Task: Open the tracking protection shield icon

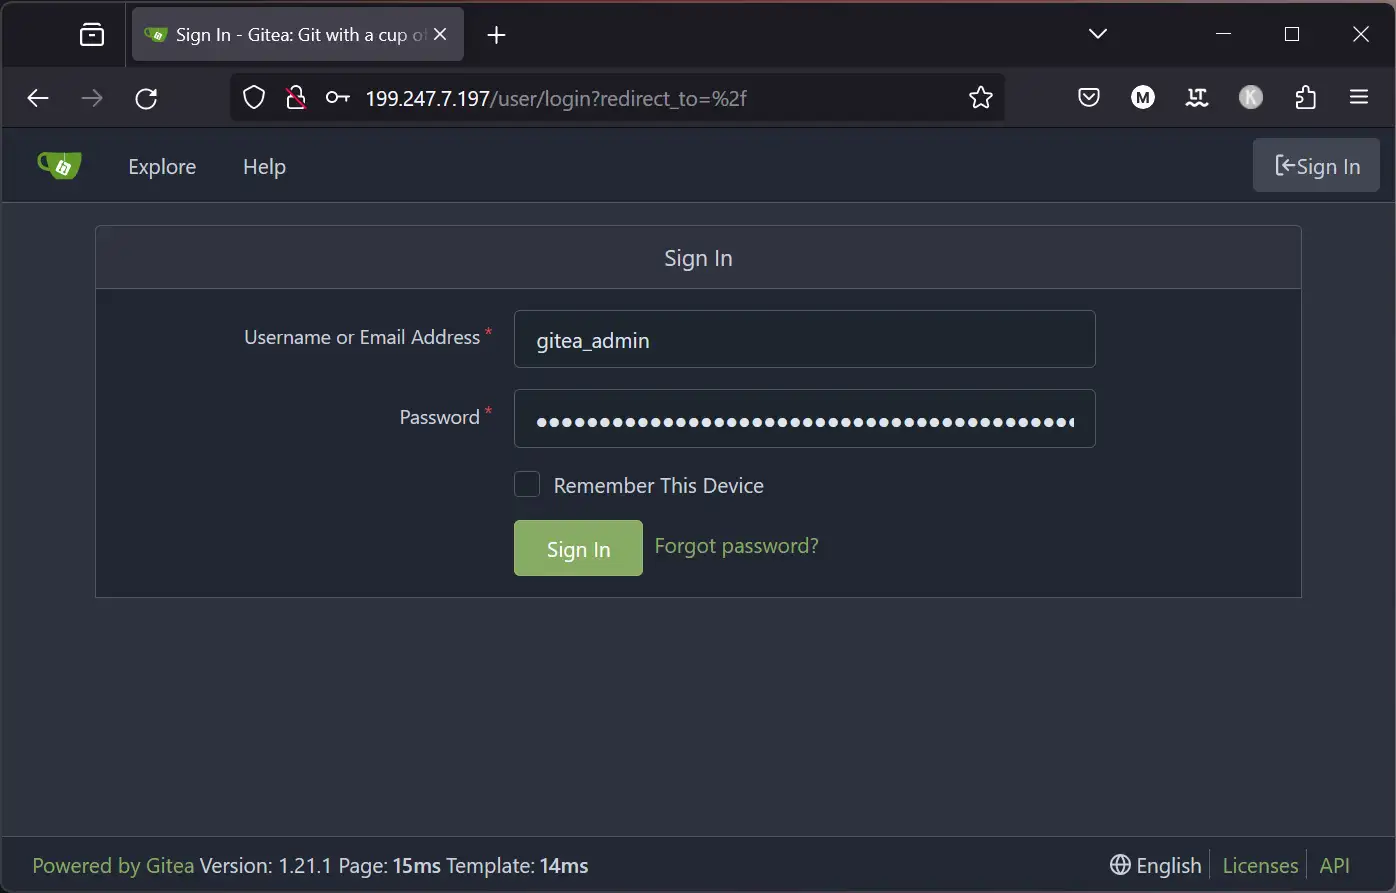Action: (255, 98)
